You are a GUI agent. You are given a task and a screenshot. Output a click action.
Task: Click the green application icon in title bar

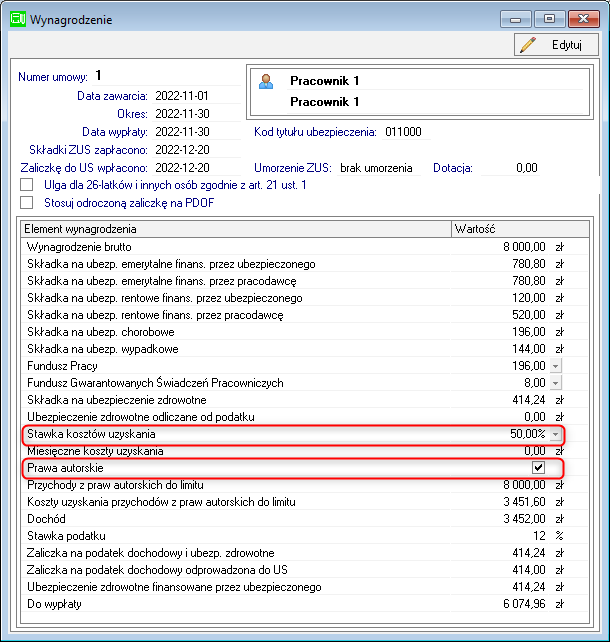[18, 19]
